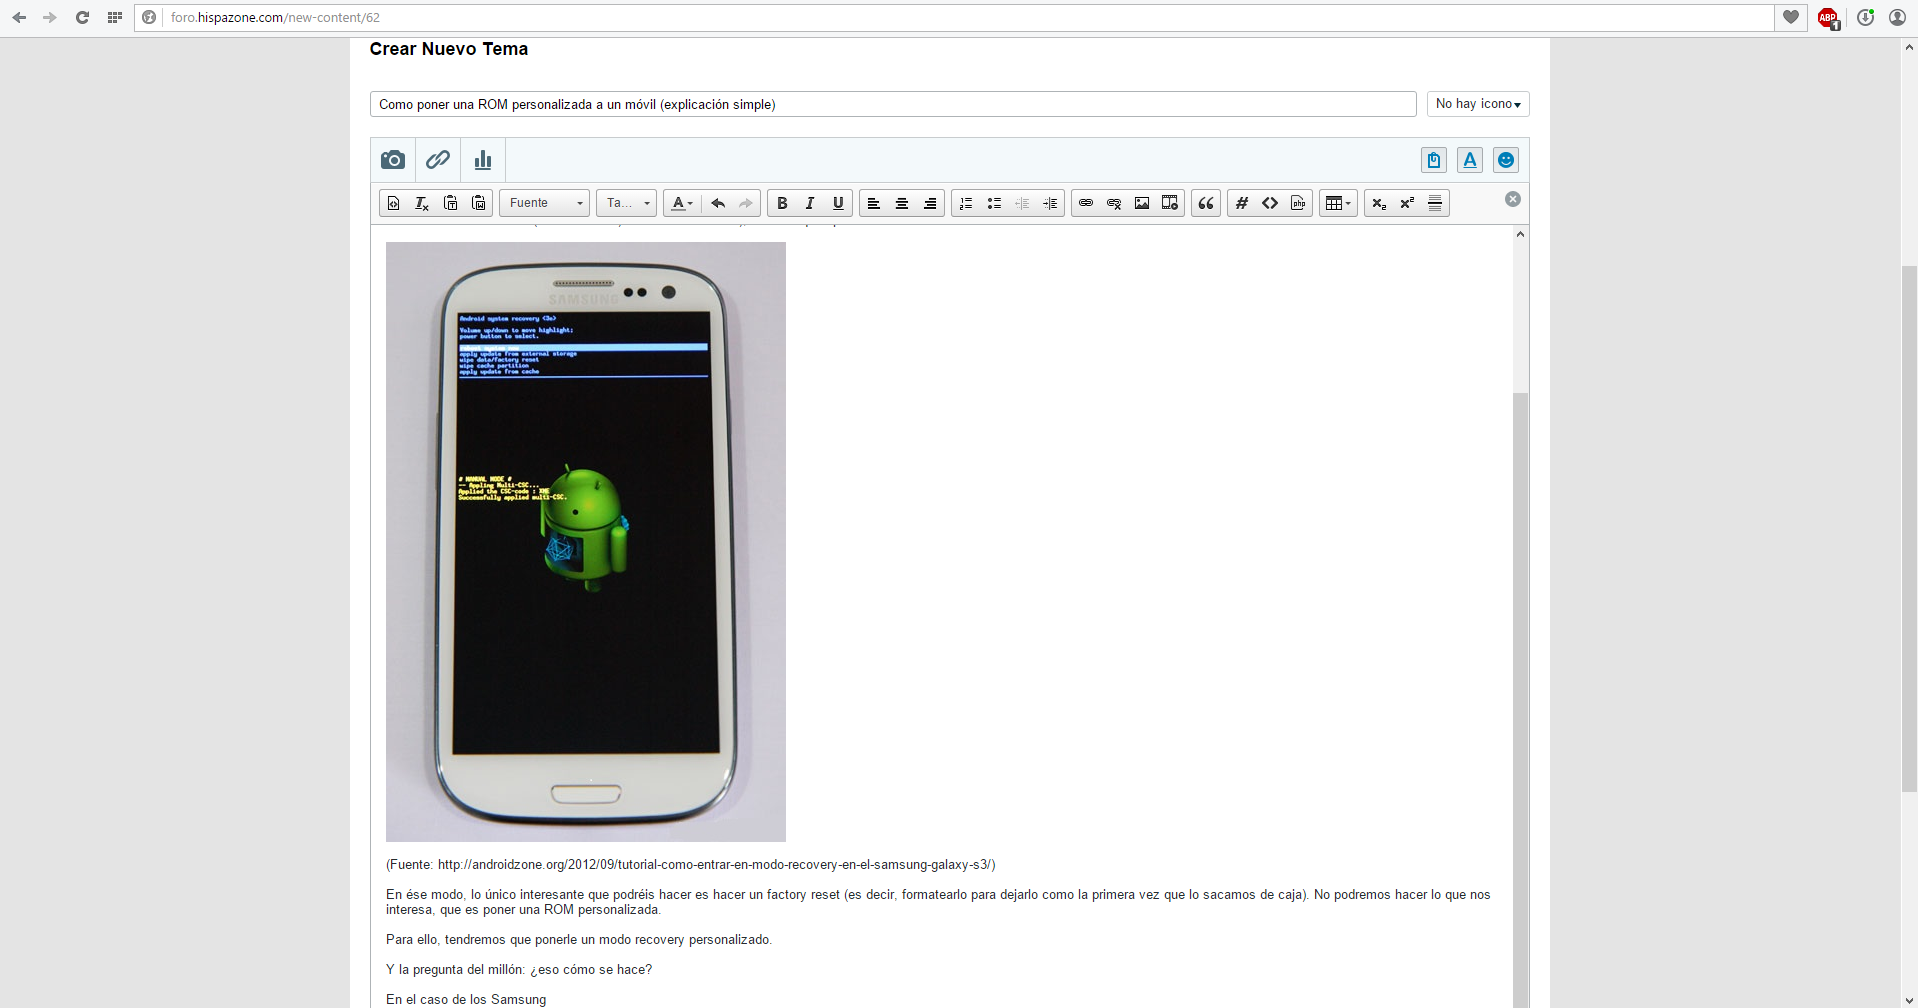Screen dimensions: 1932x1008
Task: Click the remove format icon
Action: (x=422, y=203)
